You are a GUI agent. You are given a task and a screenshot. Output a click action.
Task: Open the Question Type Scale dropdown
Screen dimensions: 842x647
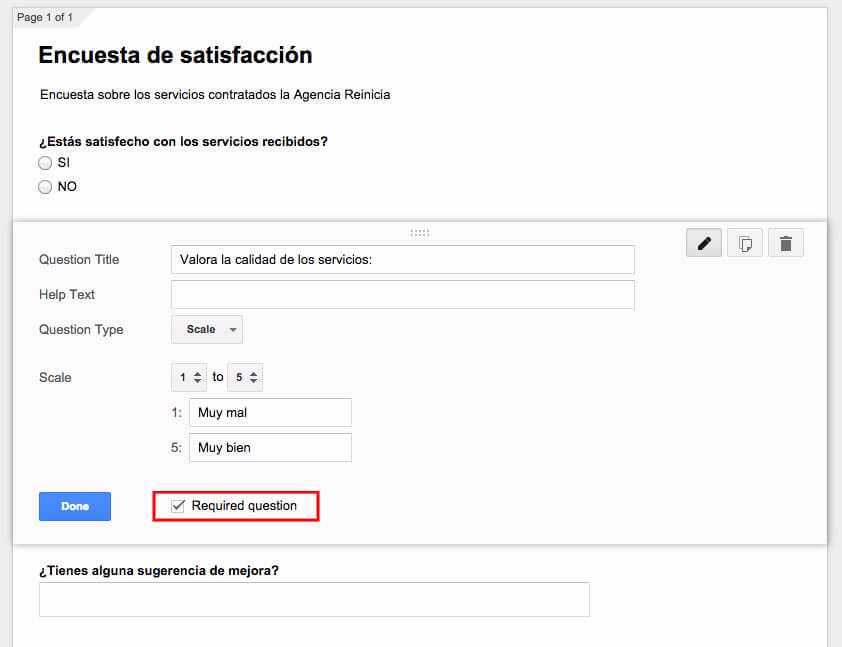pyautogui.click(x=207, y=329)
